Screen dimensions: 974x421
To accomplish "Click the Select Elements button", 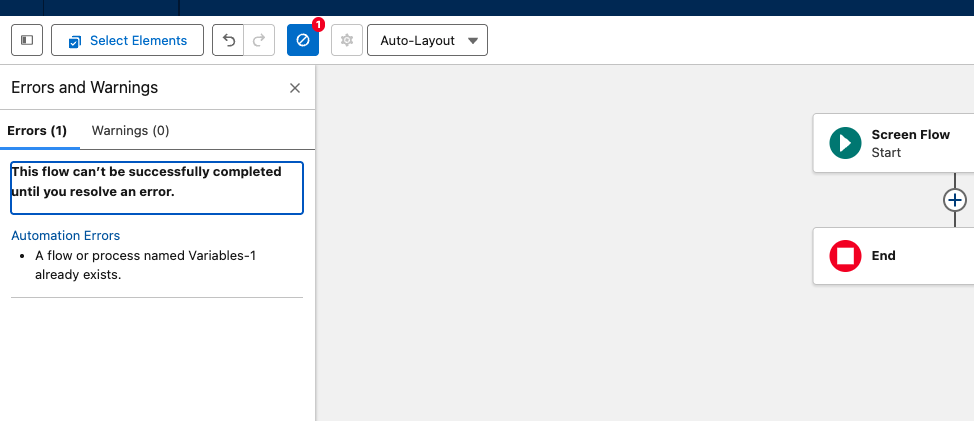I will (x=127, y=40).
